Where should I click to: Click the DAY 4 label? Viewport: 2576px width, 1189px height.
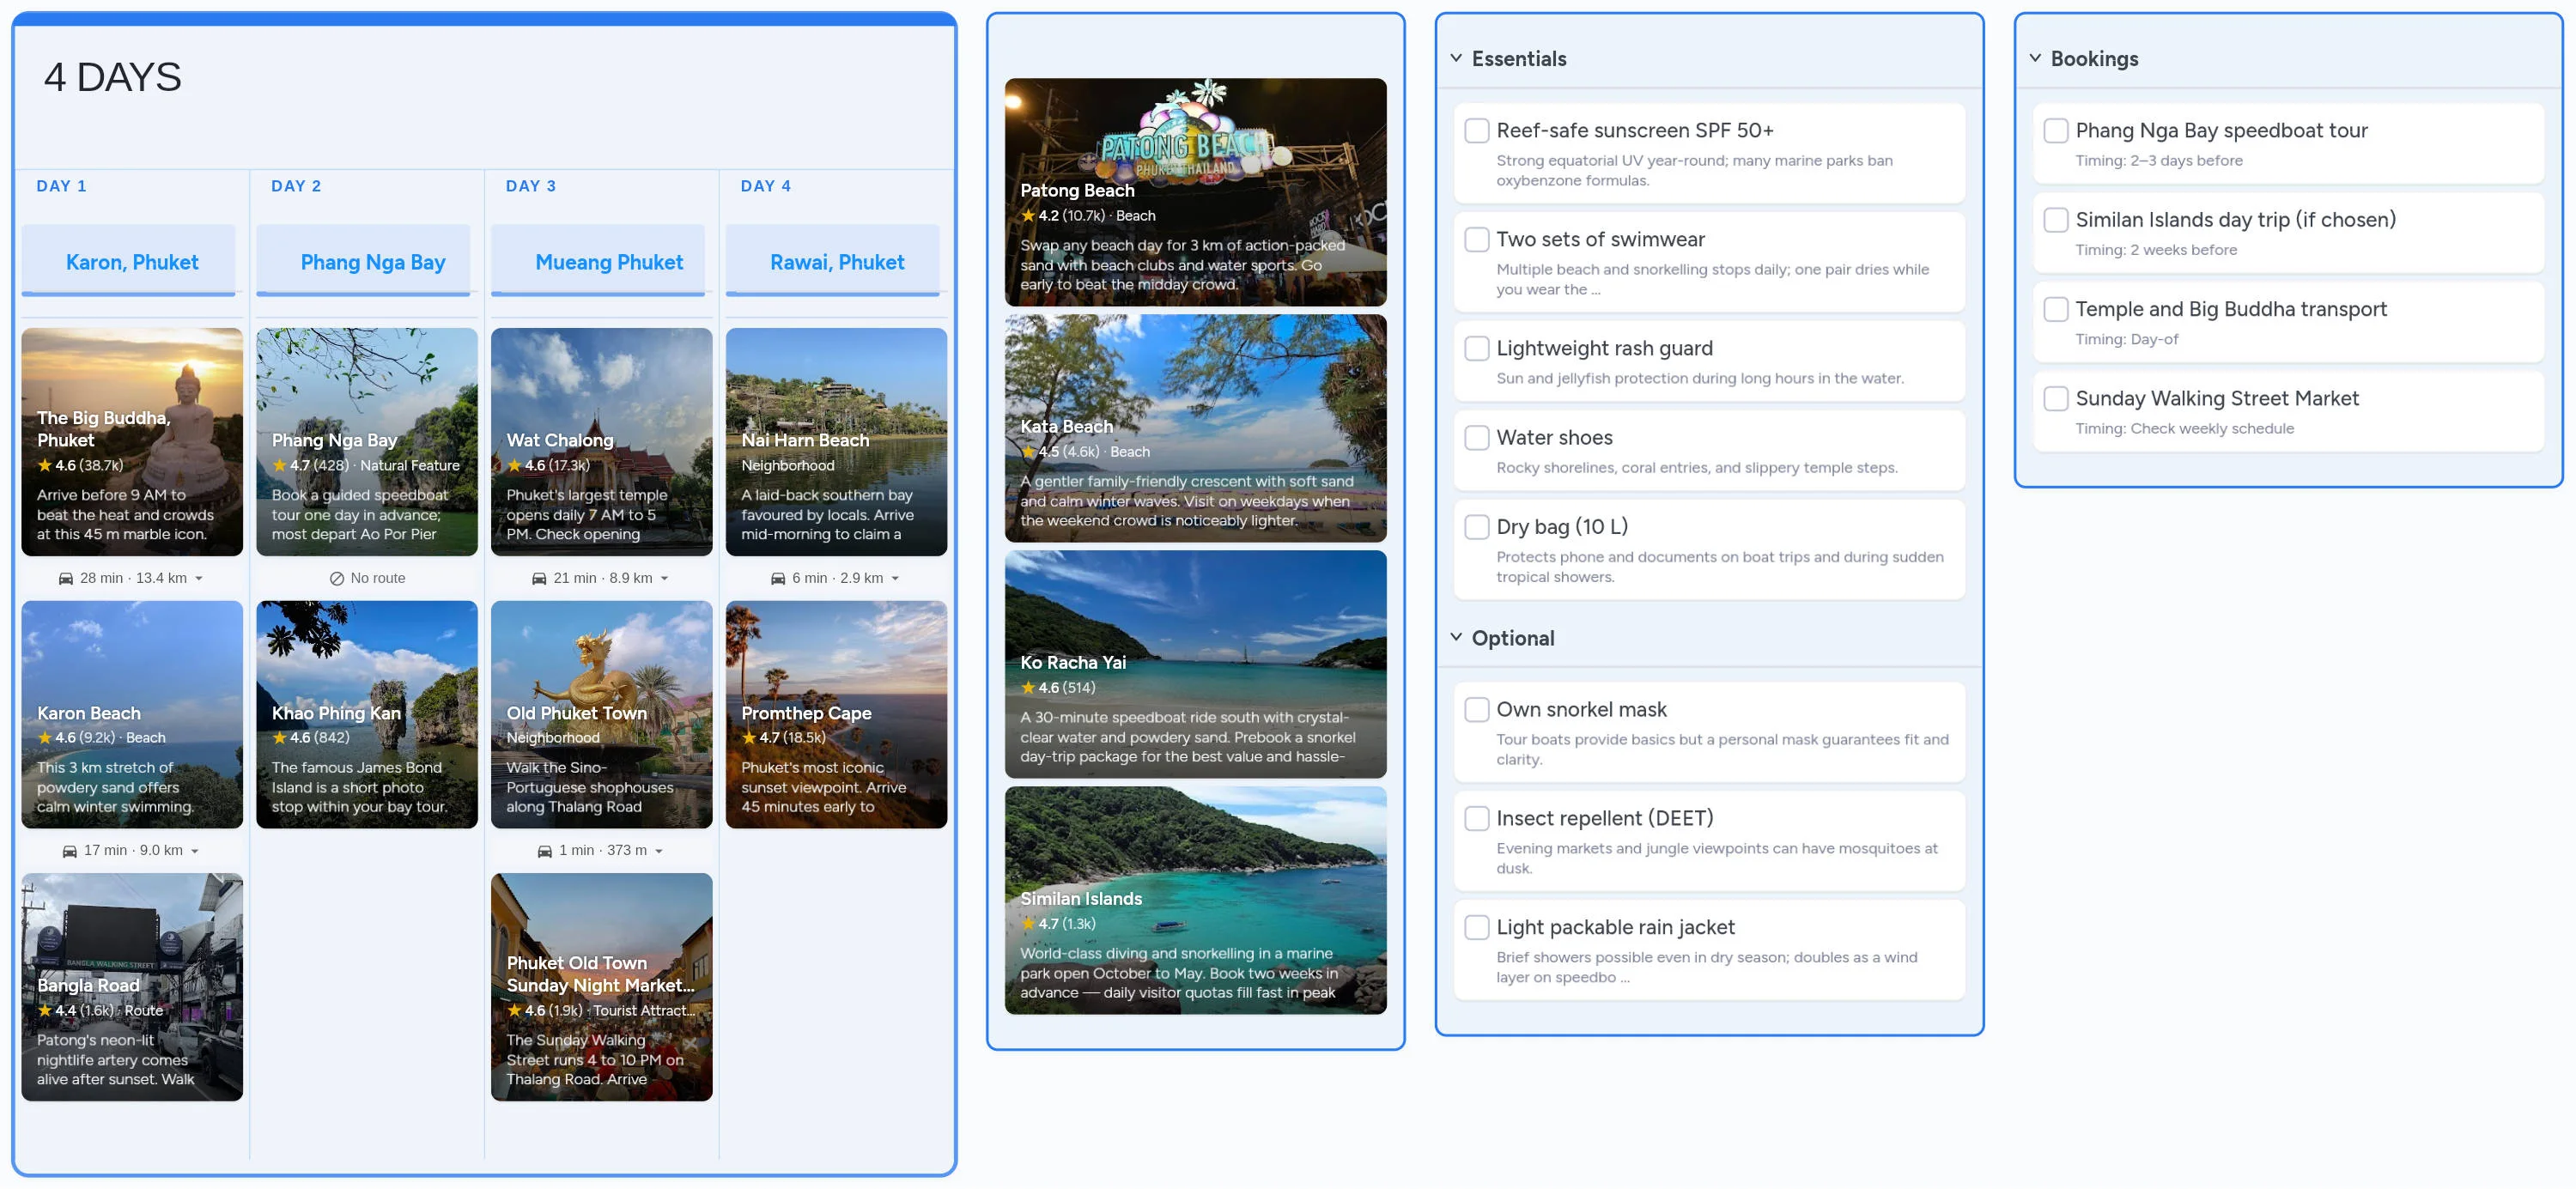pos(766,186)
